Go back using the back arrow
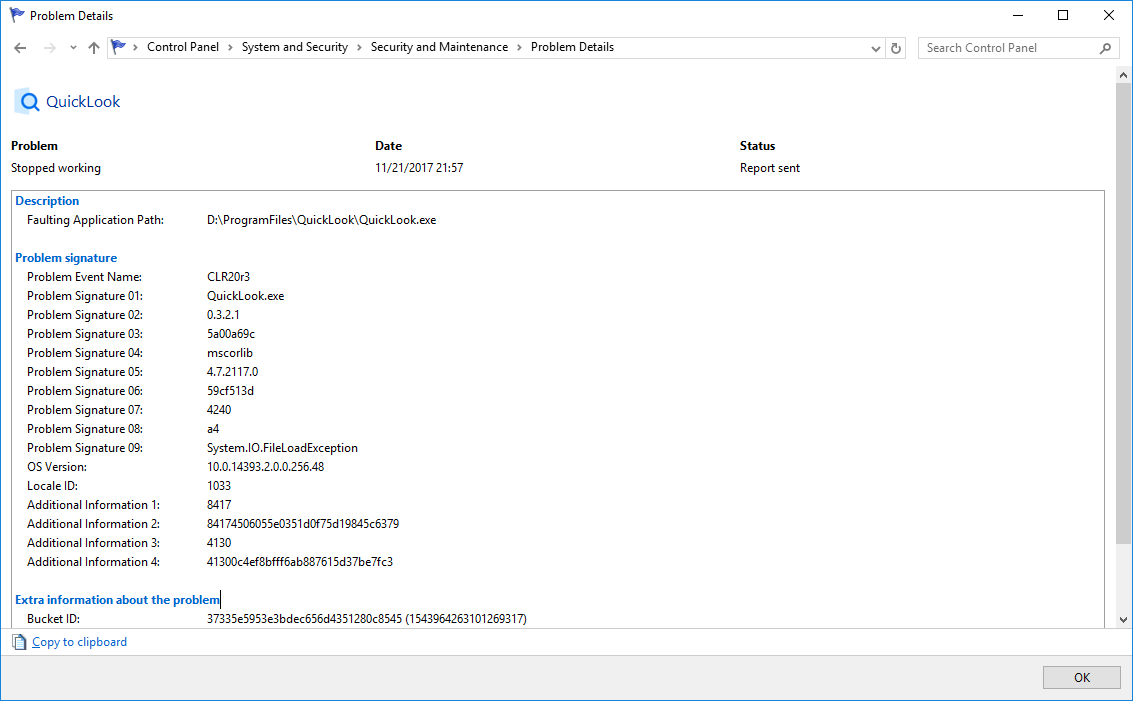Image resolution: width=1133 pixels, height=701 pixels. coord(20,48)
